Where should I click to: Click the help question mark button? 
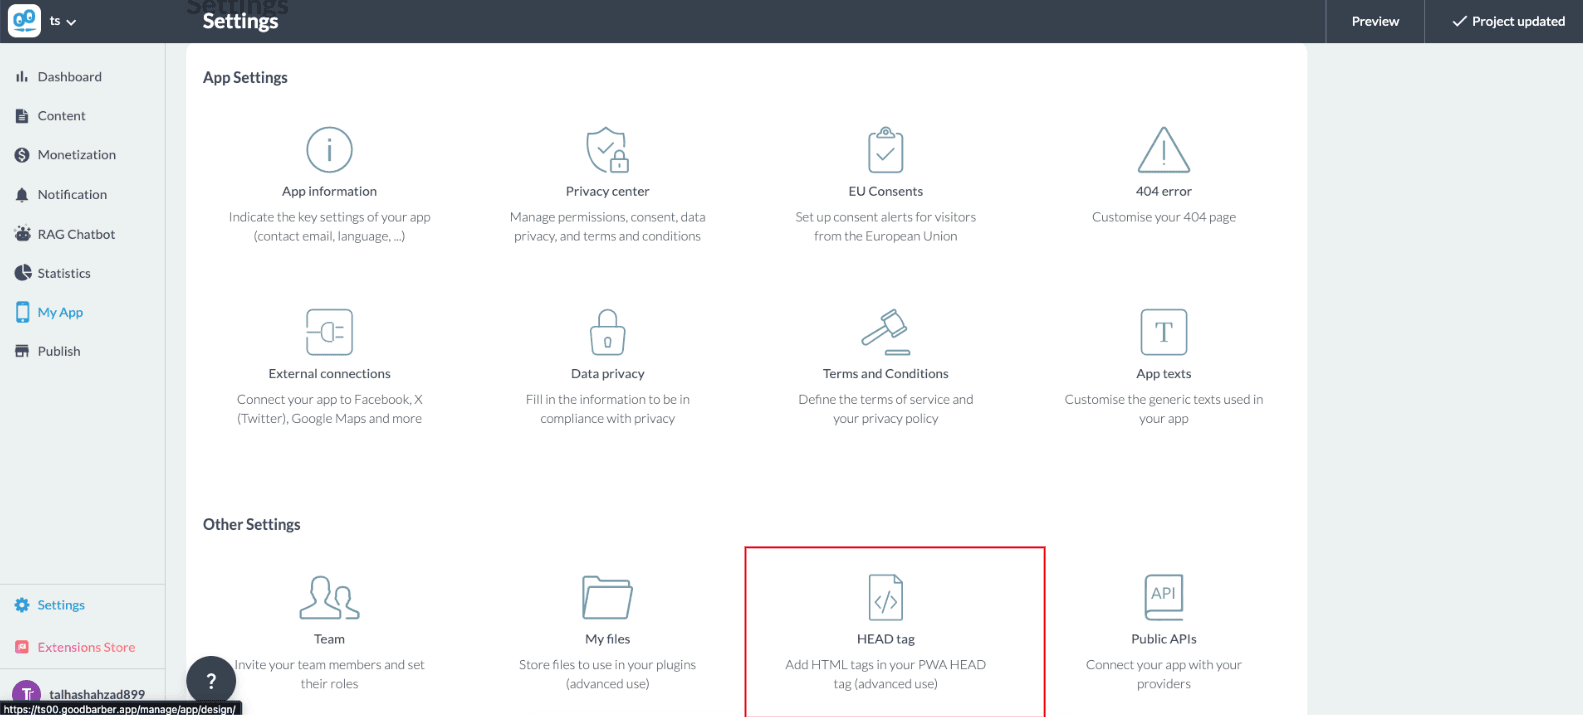pyautogui.click(x=211, y=681)
